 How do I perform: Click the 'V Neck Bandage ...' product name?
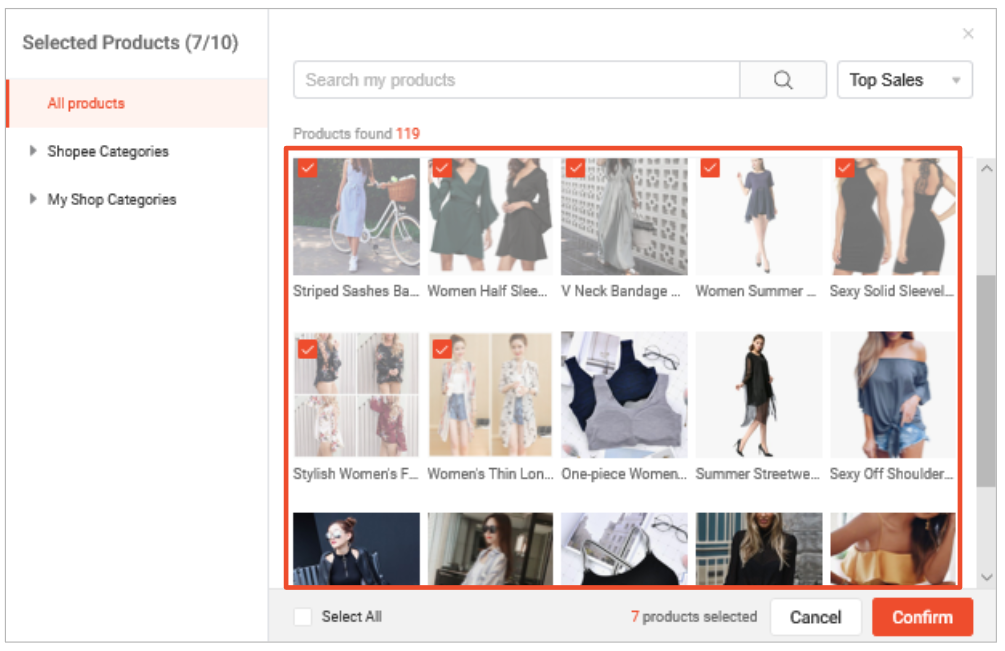pos(620,291)
